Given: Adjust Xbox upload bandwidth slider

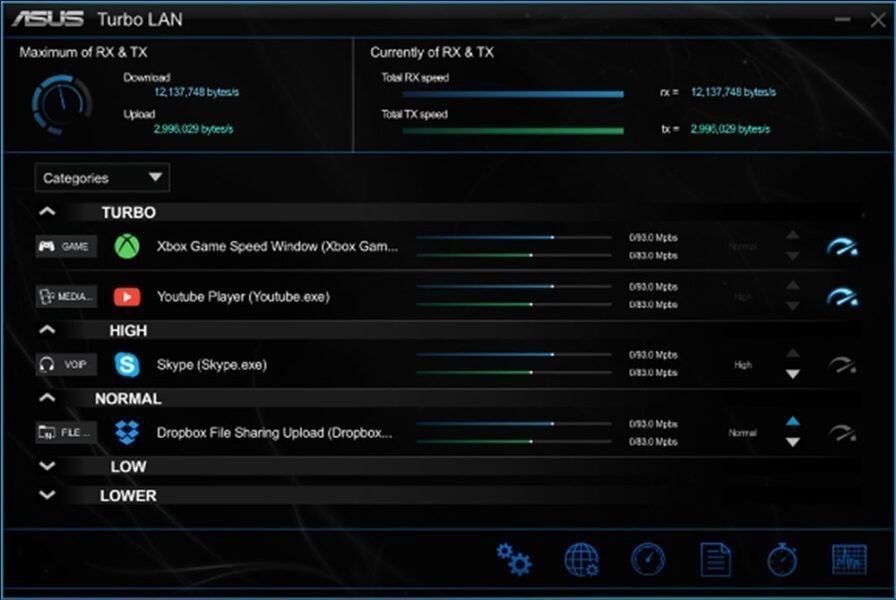Looking at the screenshot, I should (514, 255).
